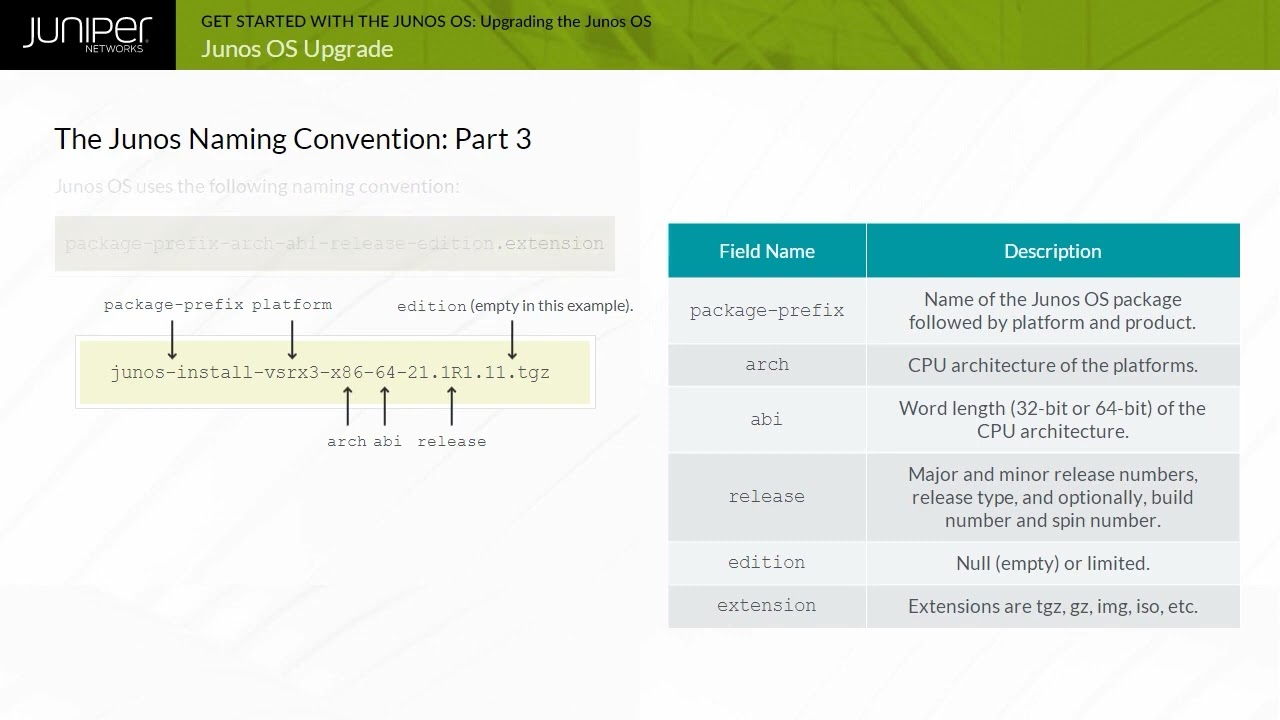This screenshot has height=720, width=1280.
Task: Select the 'Junos OS Upgrade' header title
Action: coord(297,49)
